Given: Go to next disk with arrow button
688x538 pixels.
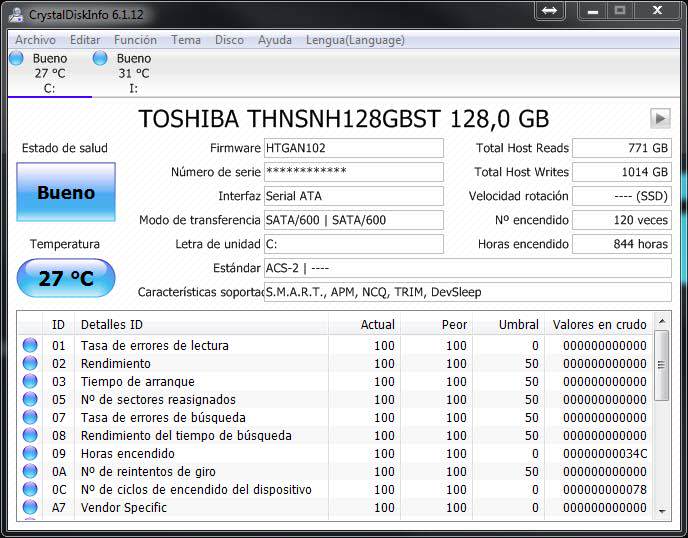Looking at the screenshot, I should pos(660,118).
